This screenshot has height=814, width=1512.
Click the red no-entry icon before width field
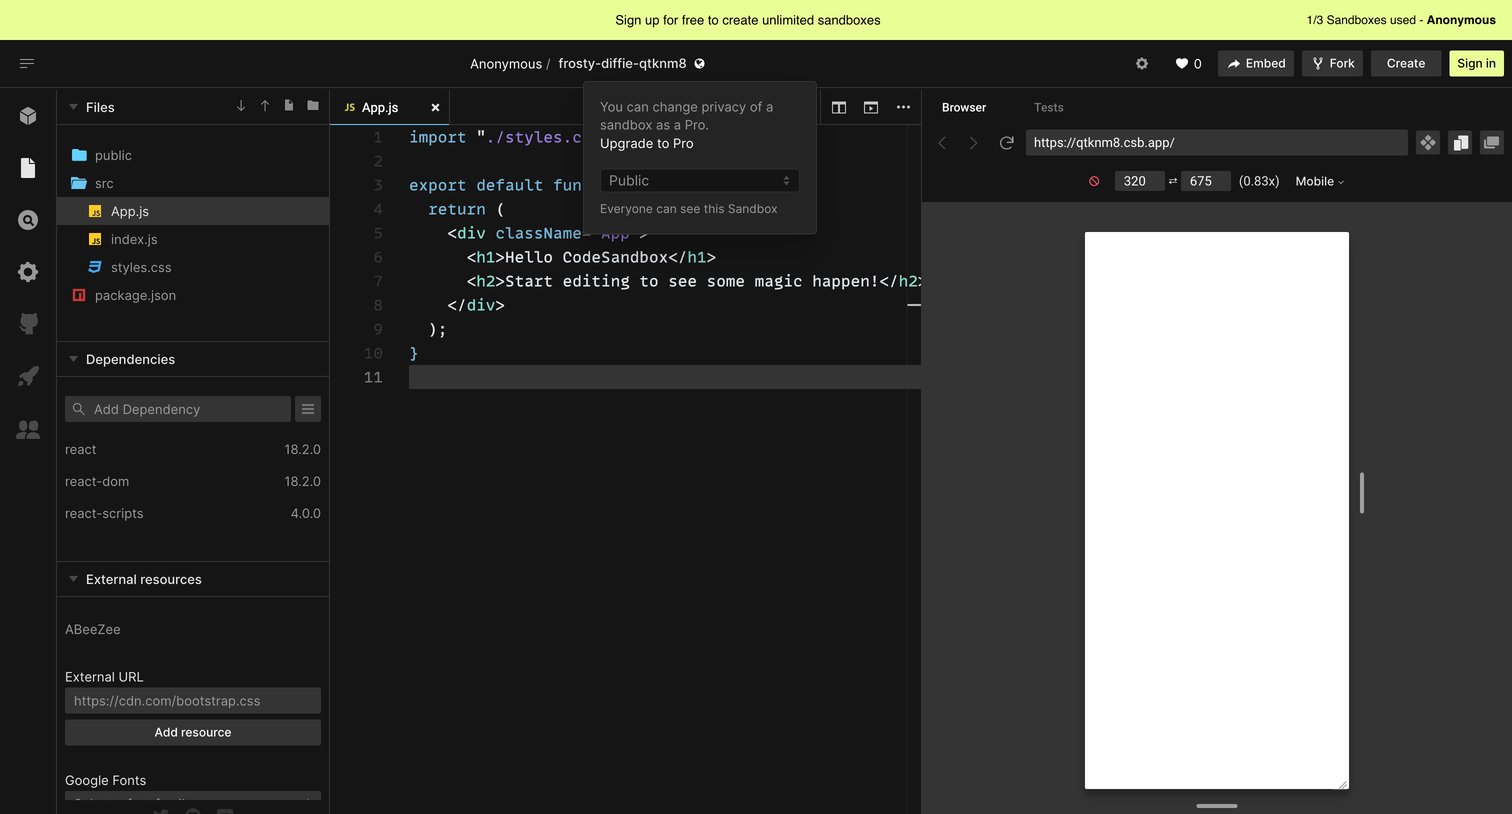click(1094, 181)
